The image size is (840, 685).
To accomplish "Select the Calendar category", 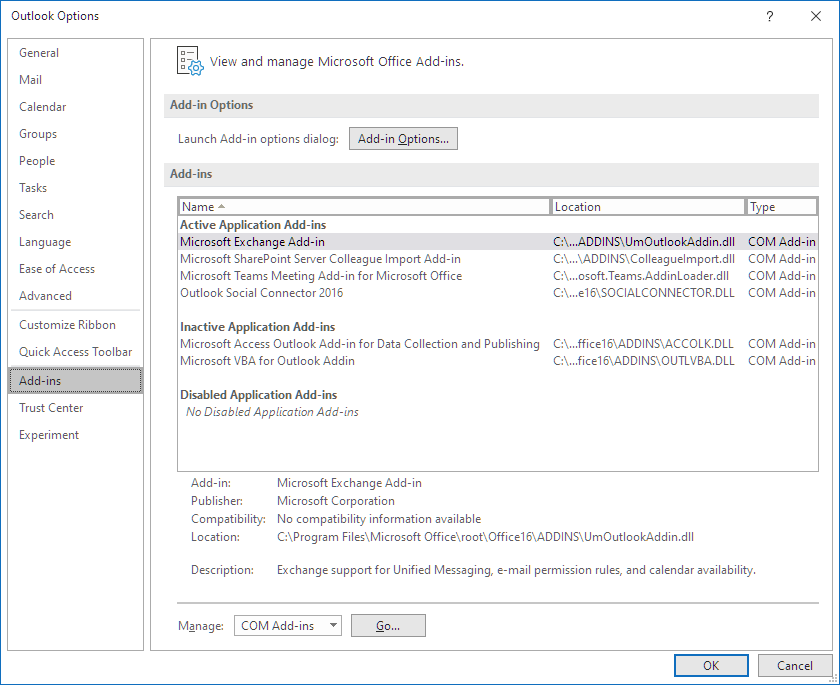I will [42, 106].
